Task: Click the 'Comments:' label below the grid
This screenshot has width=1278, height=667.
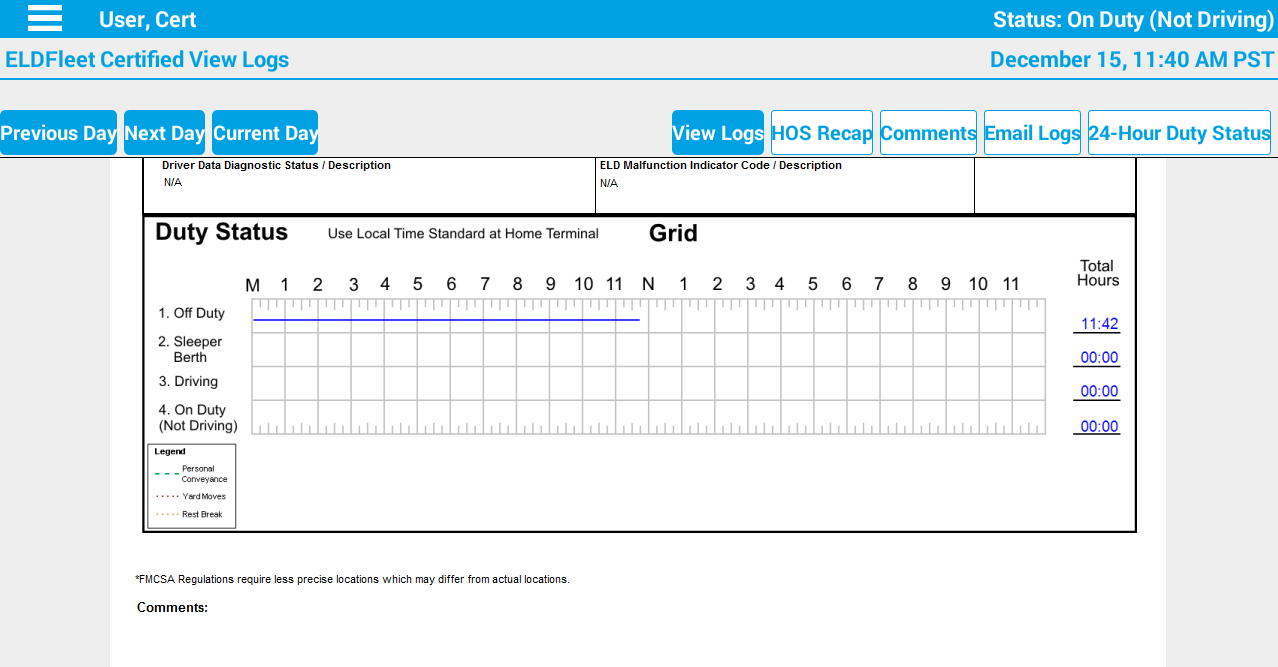Action: tap(172, 607)
